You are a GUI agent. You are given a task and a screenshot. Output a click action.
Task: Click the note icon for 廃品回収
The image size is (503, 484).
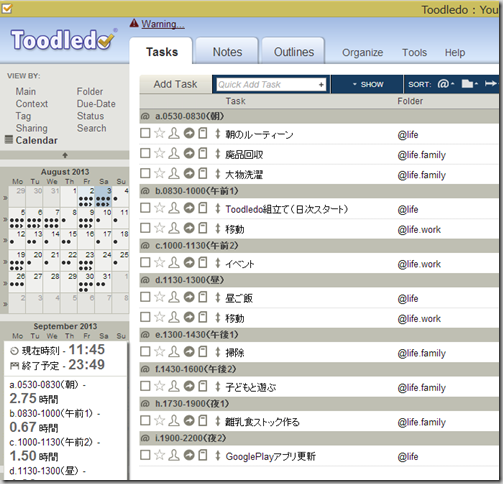pyautogui.click(x=203, y=153)
